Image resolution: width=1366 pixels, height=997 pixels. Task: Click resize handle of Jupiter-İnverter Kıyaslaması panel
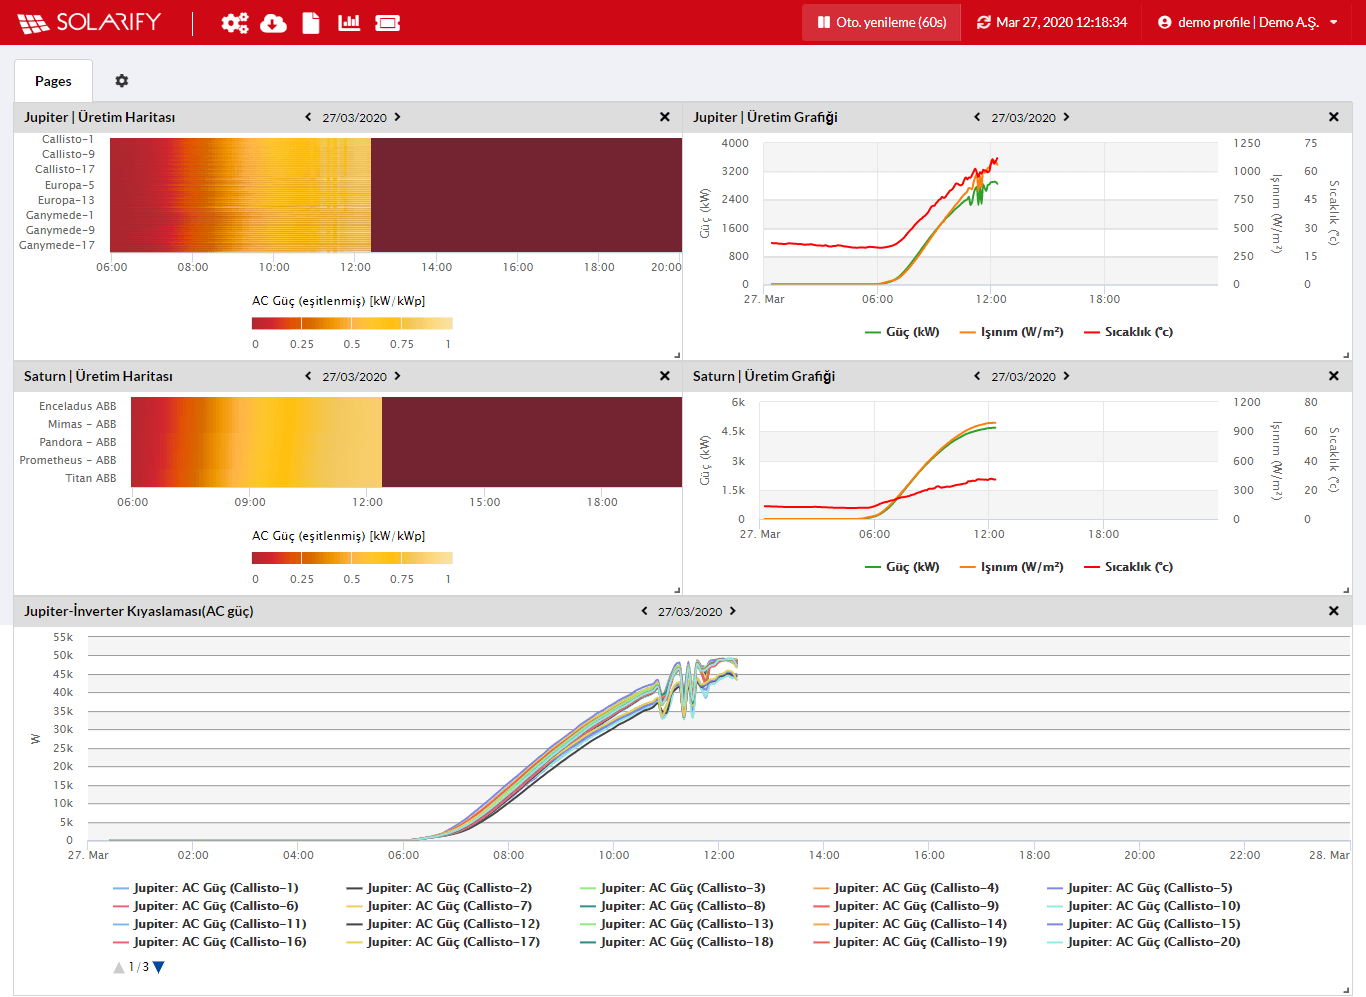1346,990
